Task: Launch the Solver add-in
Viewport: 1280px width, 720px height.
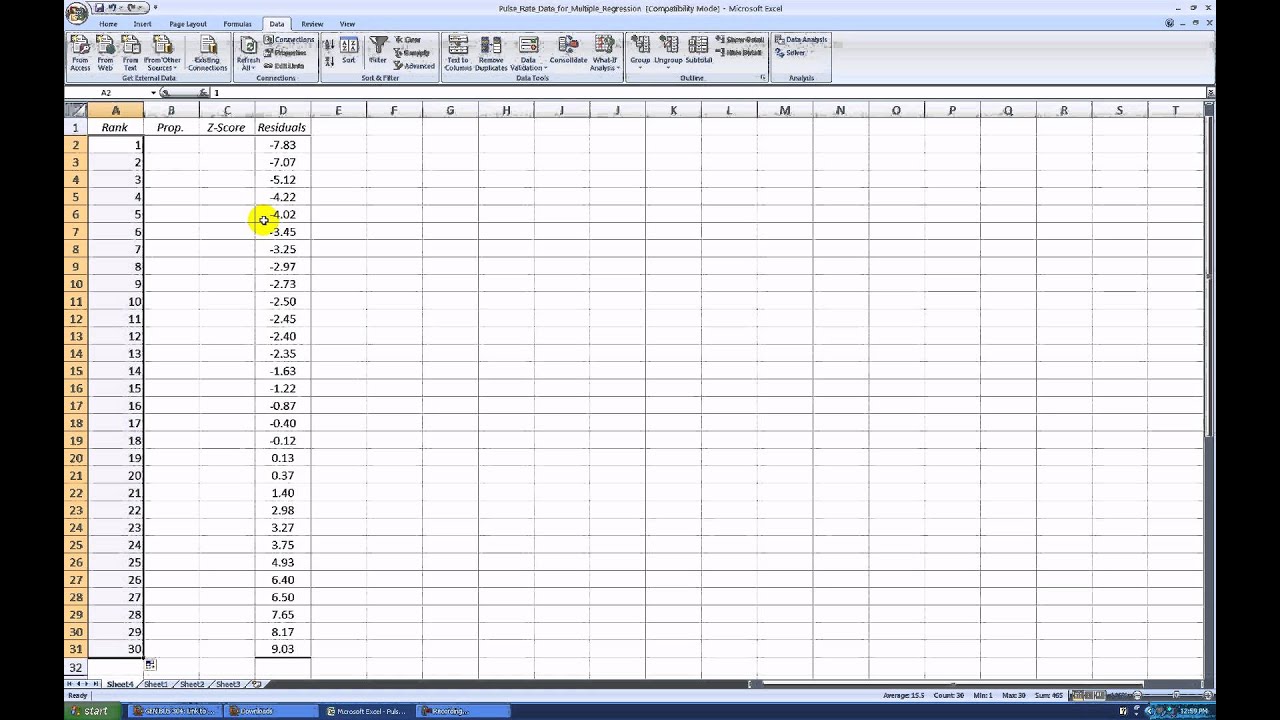Action: 790,53
